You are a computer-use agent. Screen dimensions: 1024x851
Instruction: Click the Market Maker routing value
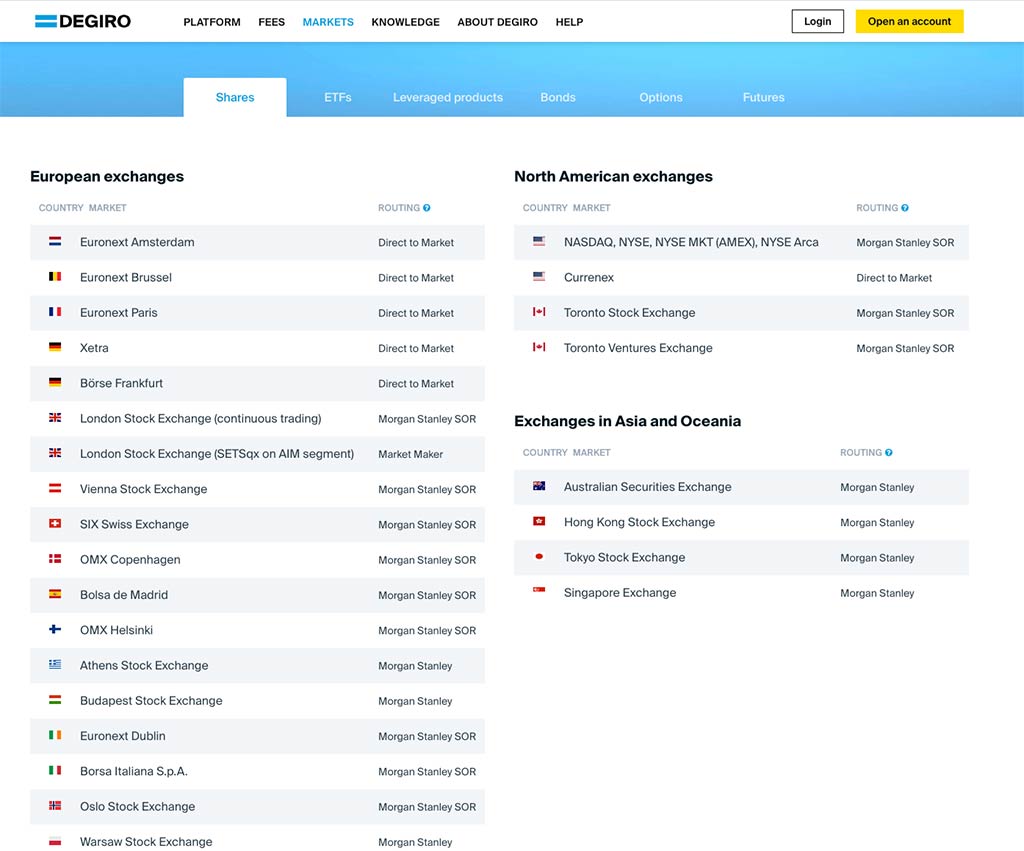tap(410, 454)
